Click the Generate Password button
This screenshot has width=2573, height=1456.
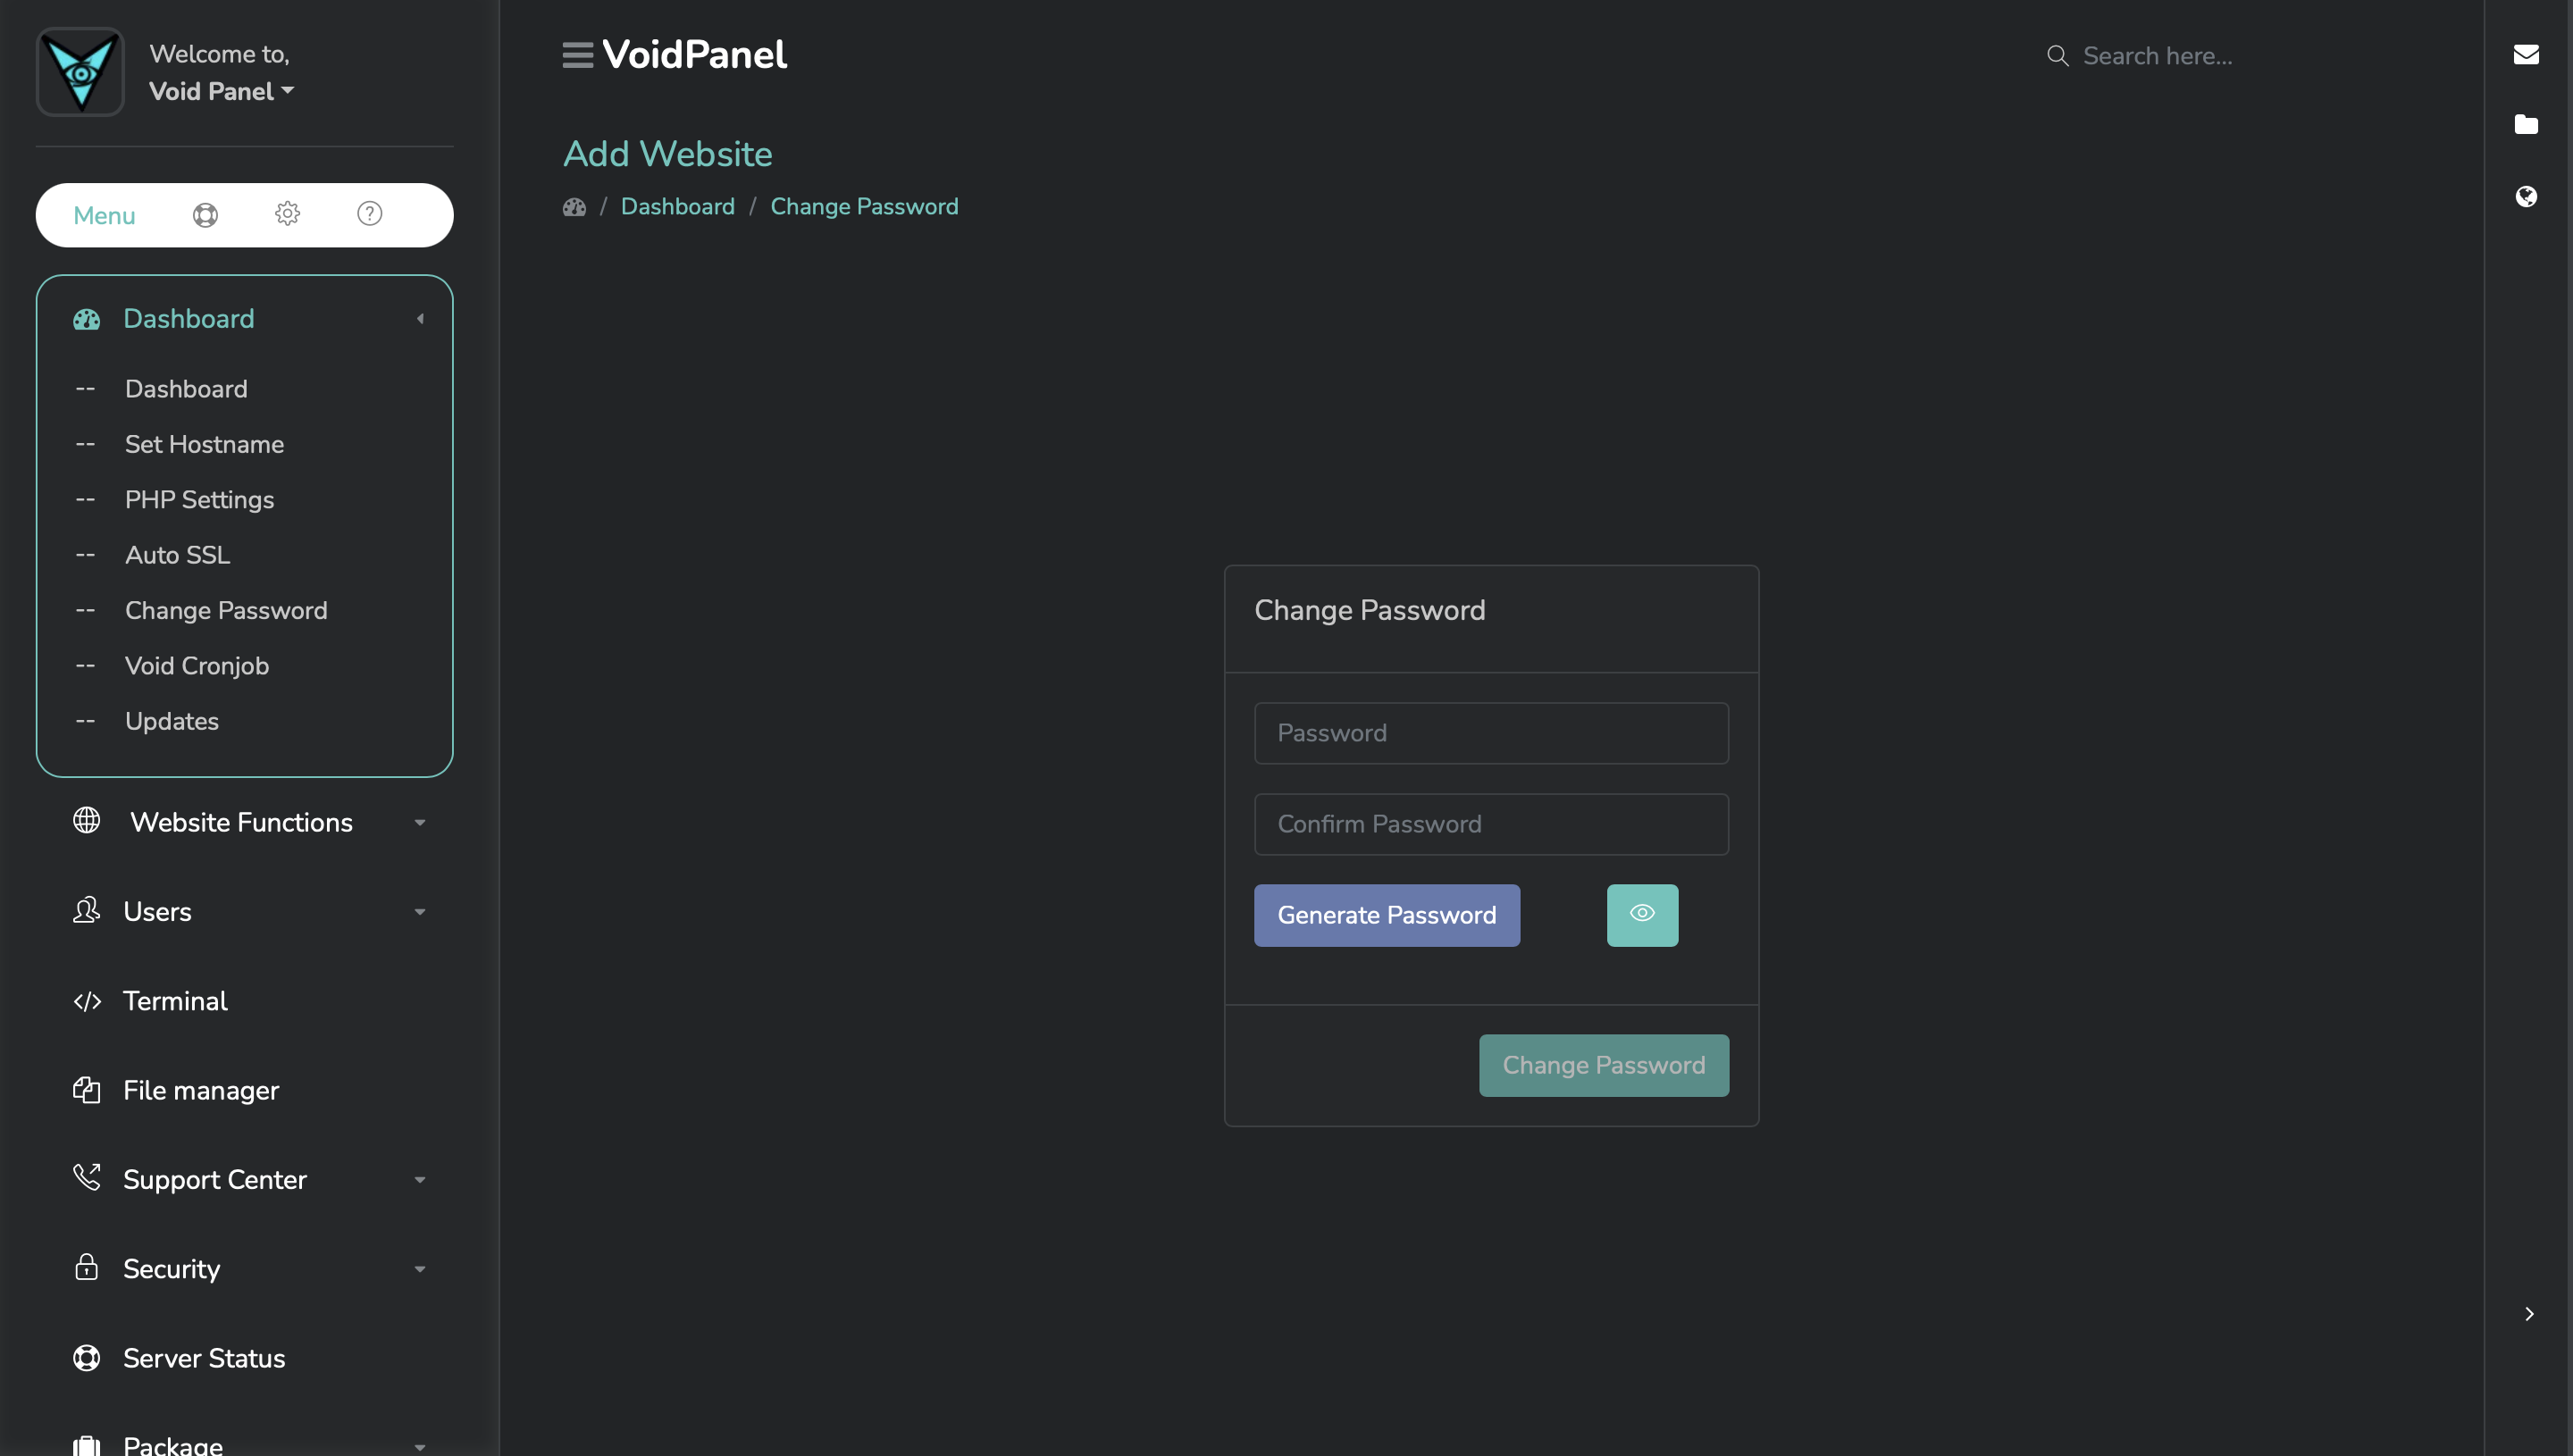point(1386,915)
